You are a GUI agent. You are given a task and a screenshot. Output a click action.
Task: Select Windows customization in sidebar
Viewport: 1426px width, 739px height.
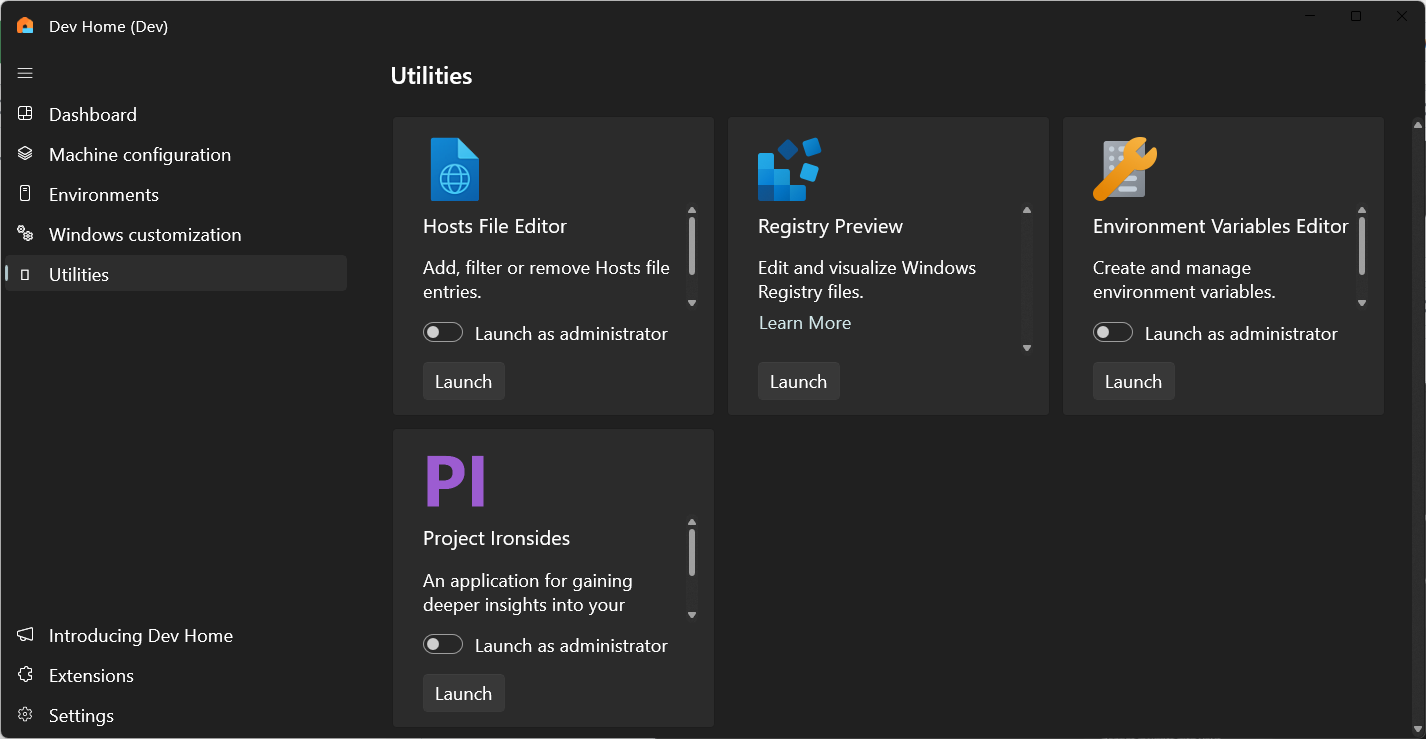click(x=176, y=234)
